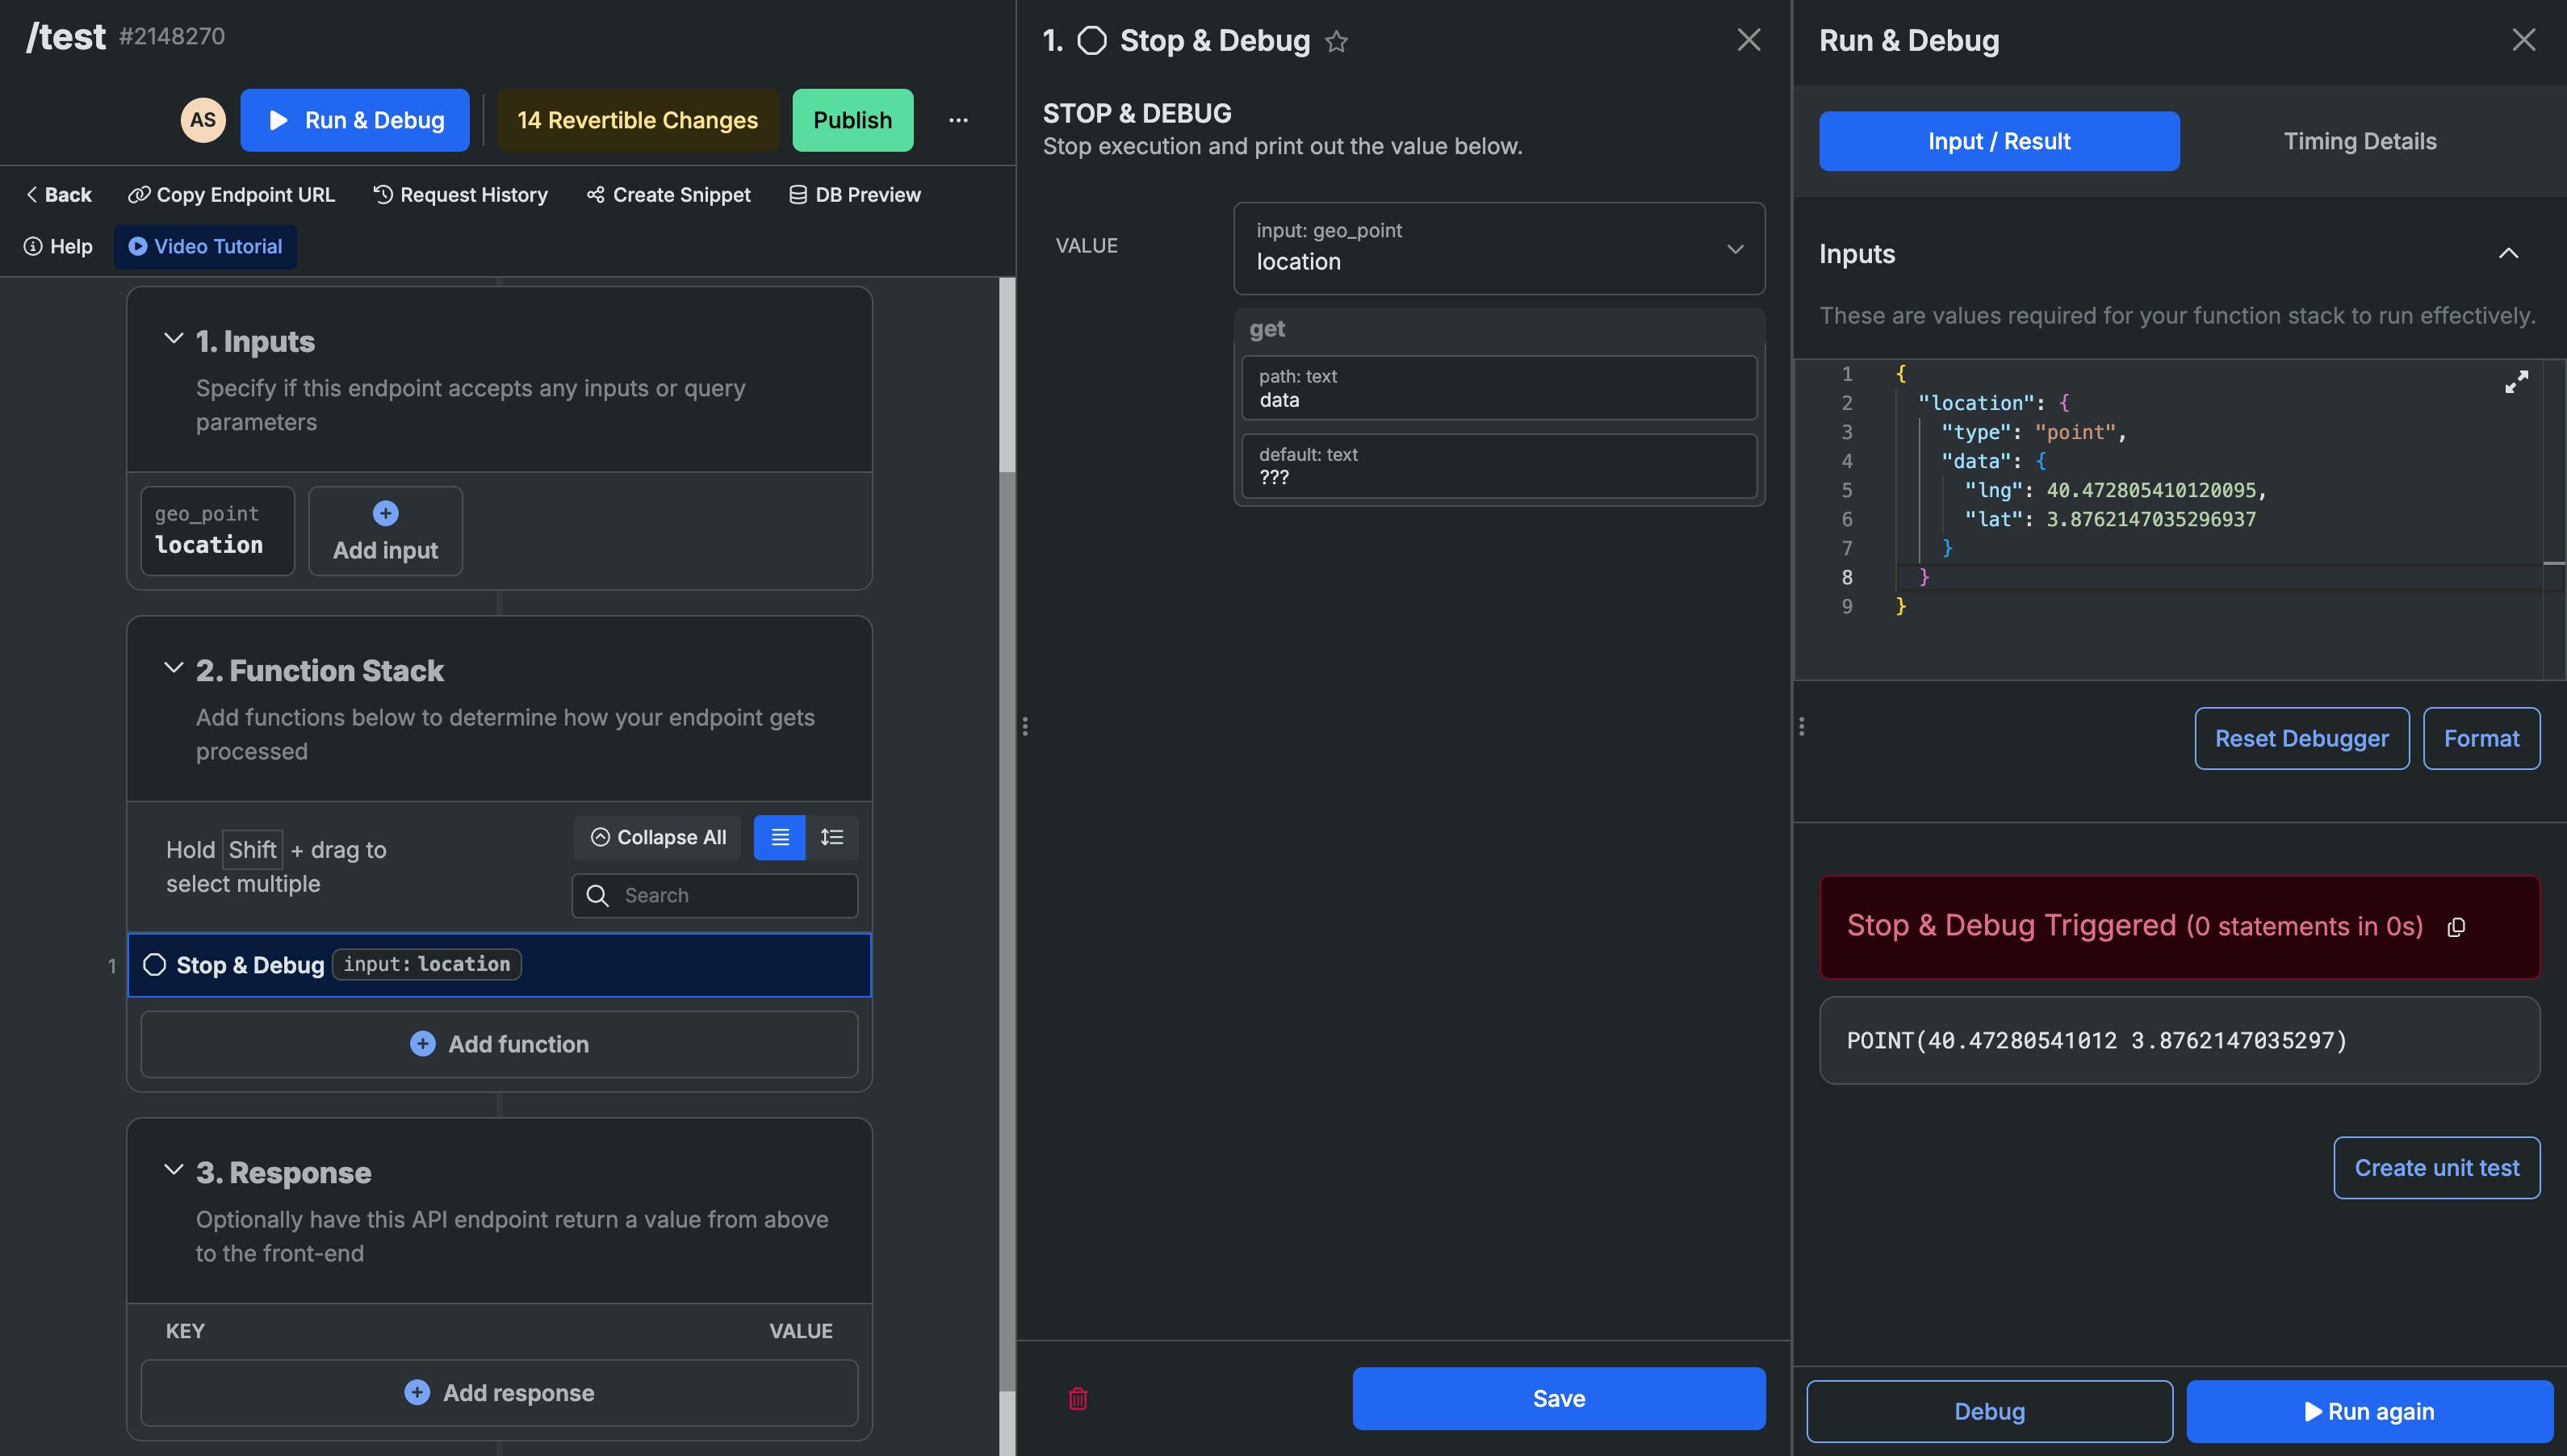The height and width of the screenshot is (1456, 2567).
Task: Copy the Stop & Debug Triggered result
Action: 2456,927
